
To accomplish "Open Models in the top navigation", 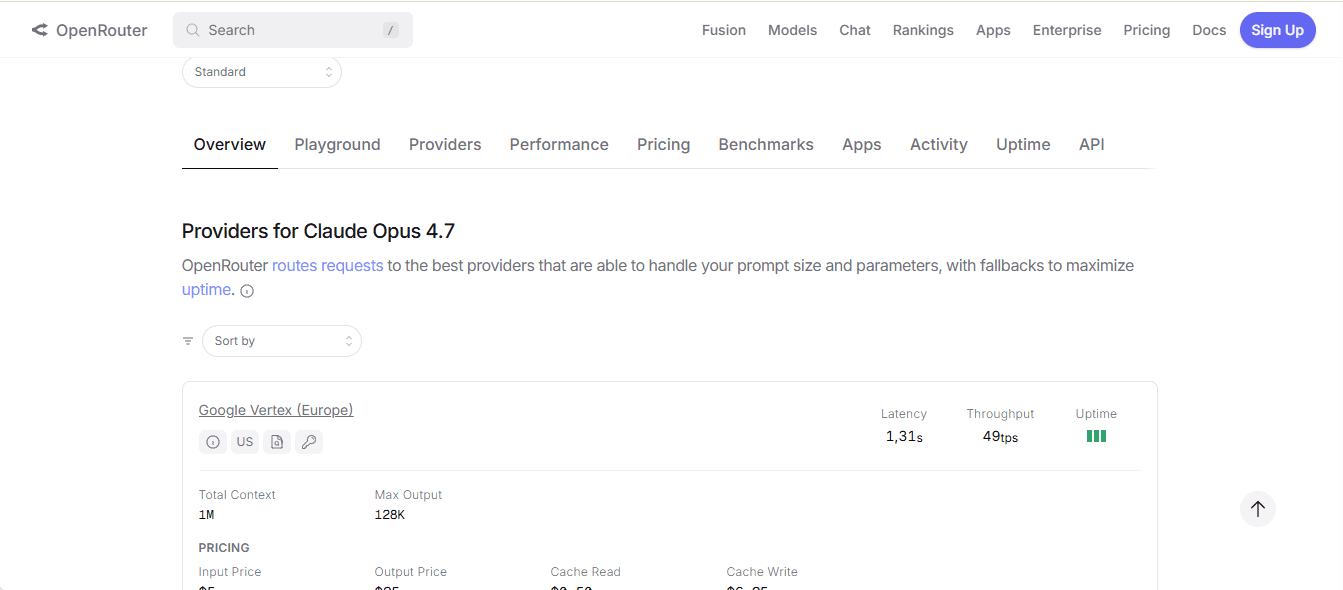I will (x=792, y=30).
